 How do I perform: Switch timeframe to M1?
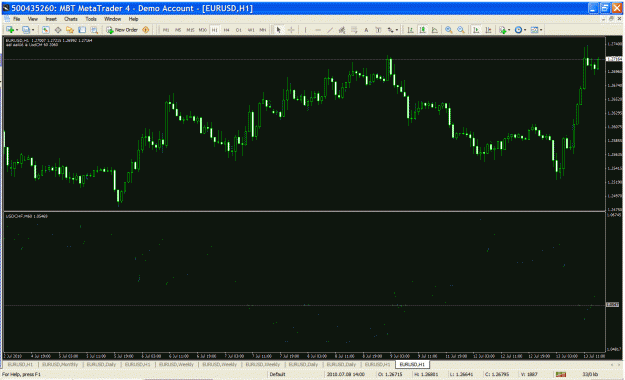(166, 30)
